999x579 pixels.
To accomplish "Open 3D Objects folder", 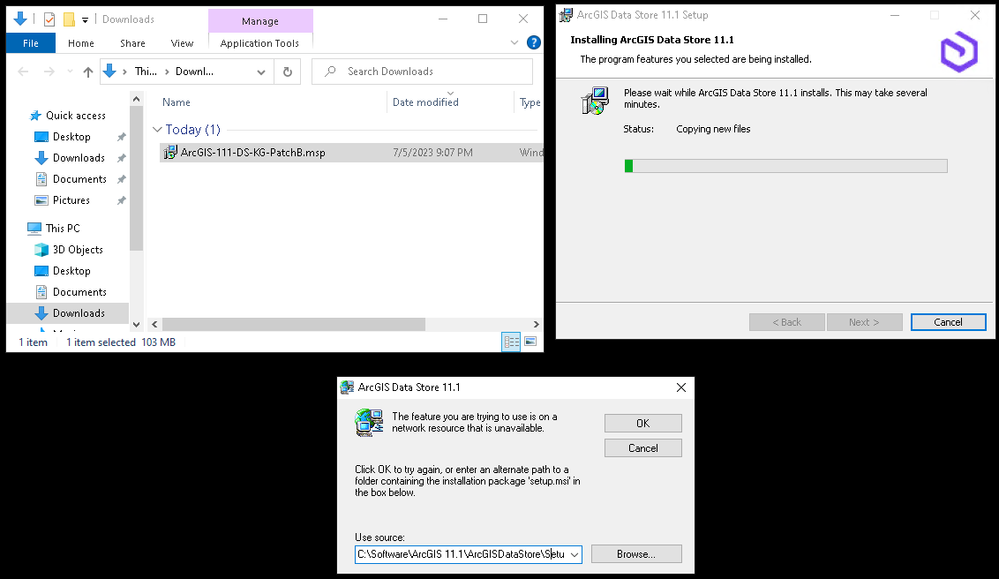I will 78,250.
